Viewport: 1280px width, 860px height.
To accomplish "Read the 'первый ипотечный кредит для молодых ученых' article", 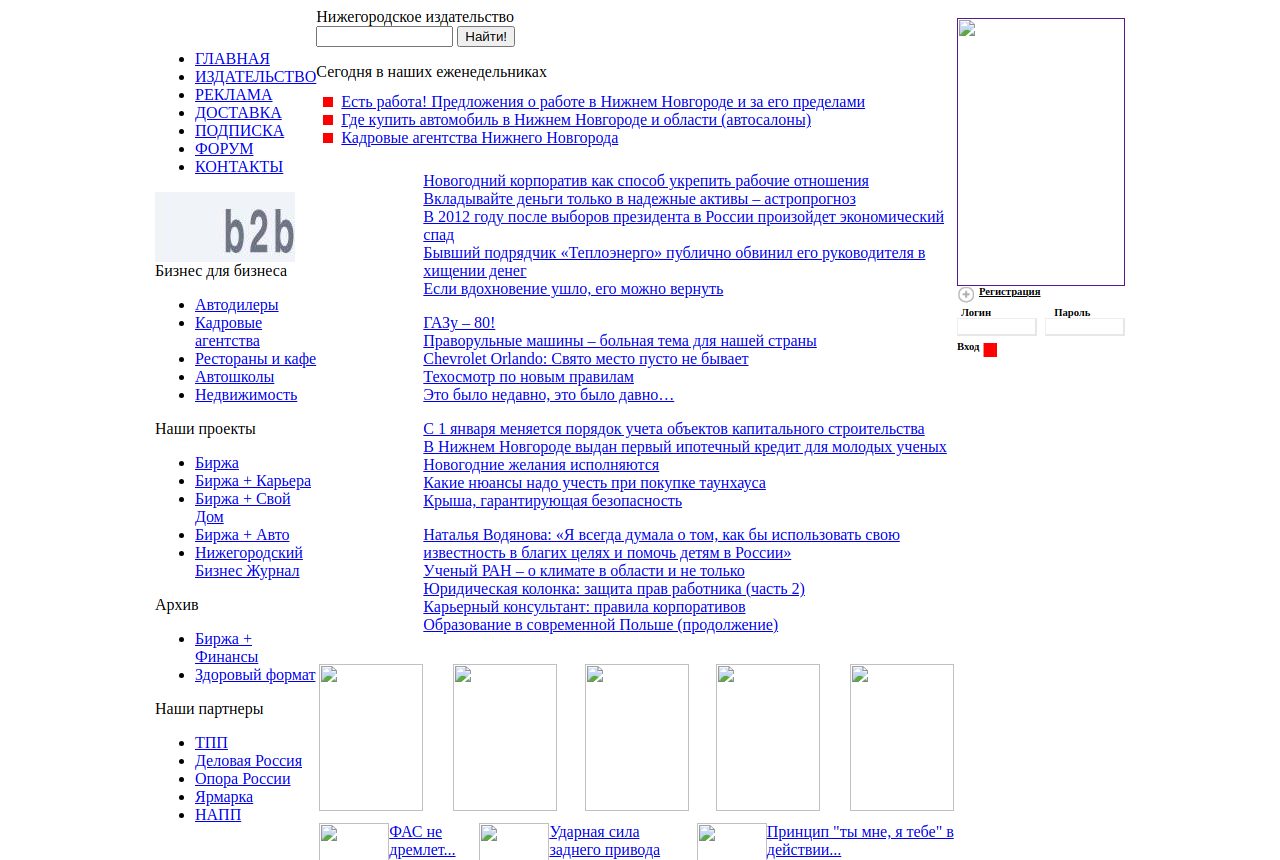I will pyautogui.click(x=685, y=447).
